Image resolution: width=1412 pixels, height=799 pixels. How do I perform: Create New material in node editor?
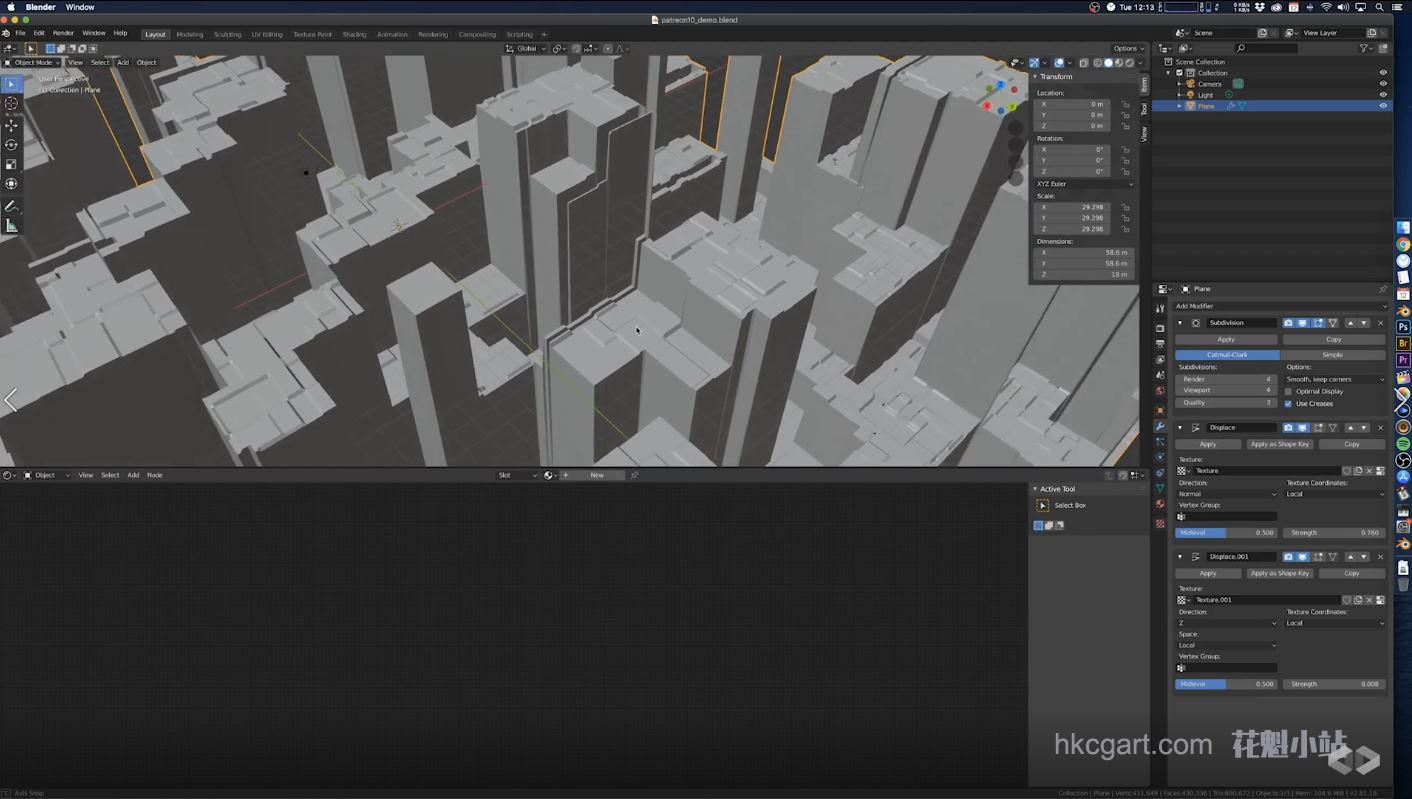tap(597, 475)
